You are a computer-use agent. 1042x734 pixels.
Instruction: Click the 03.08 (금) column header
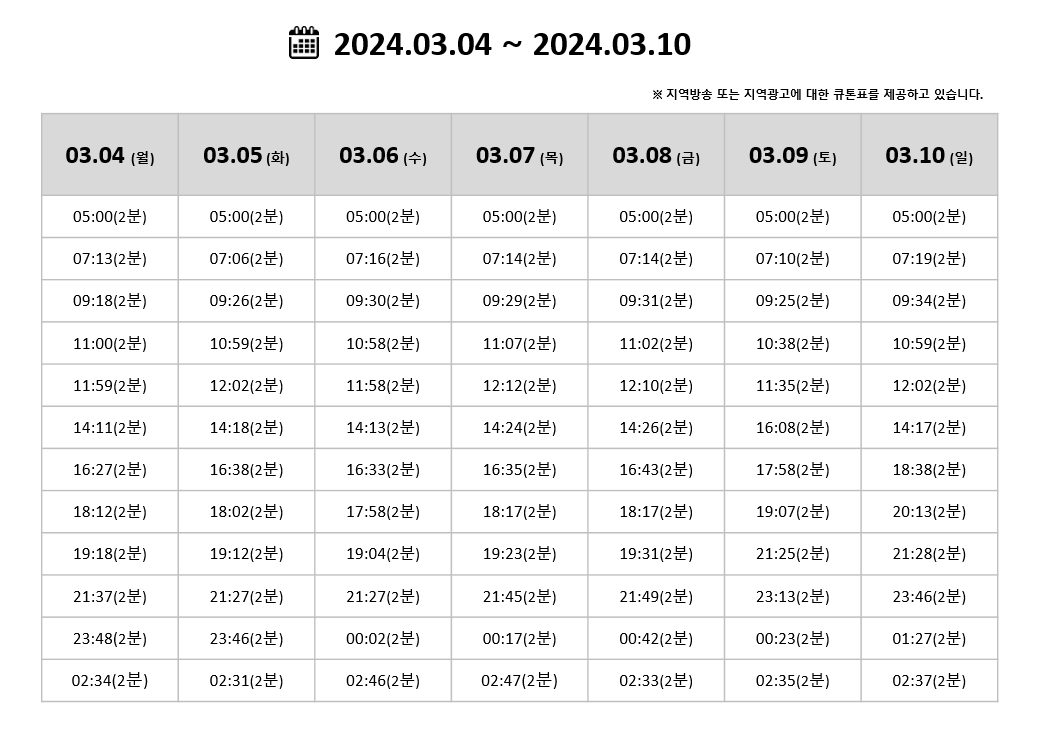tap(656, 155)
